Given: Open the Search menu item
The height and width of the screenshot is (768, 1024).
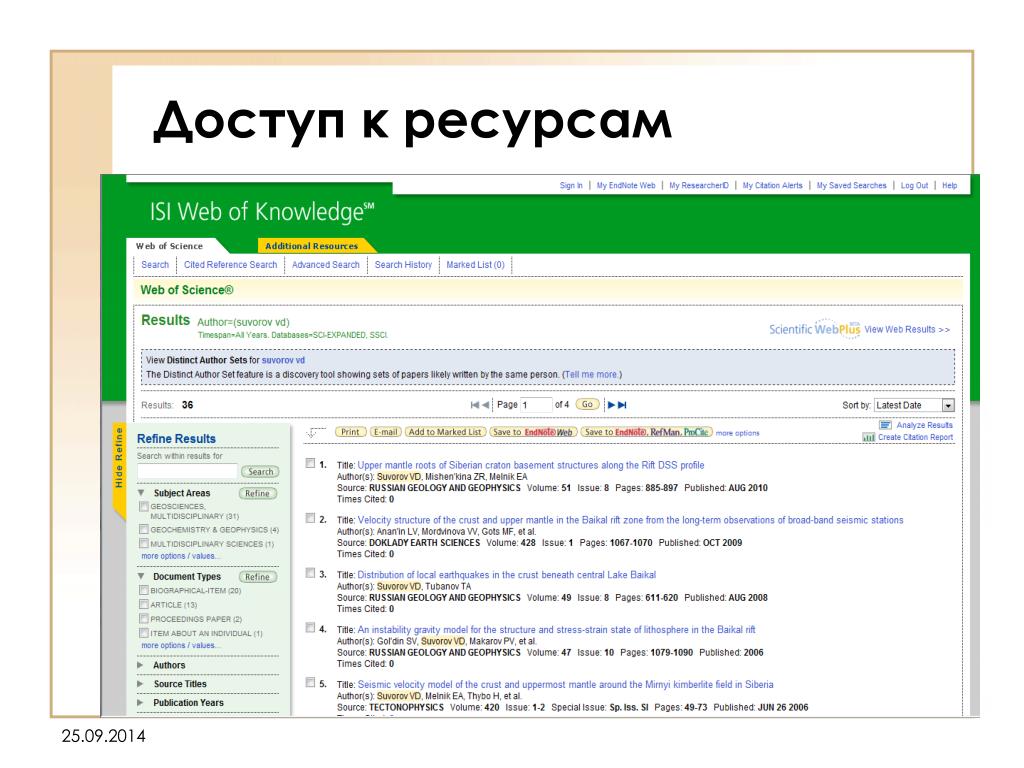Looking at the screenshot, I should pyautogui.click(x=155, y=264).
